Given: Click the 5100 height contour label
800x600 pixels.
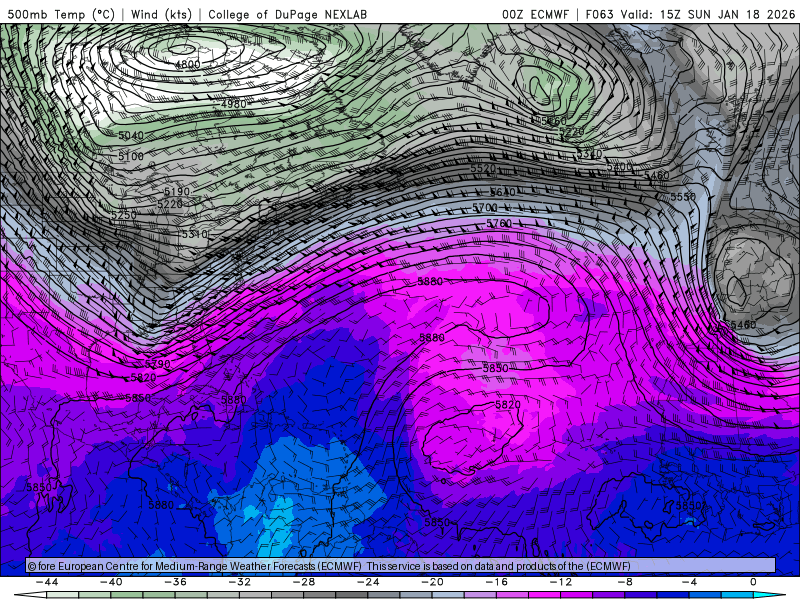Looking at the screenshot, I should coord(131,156).
